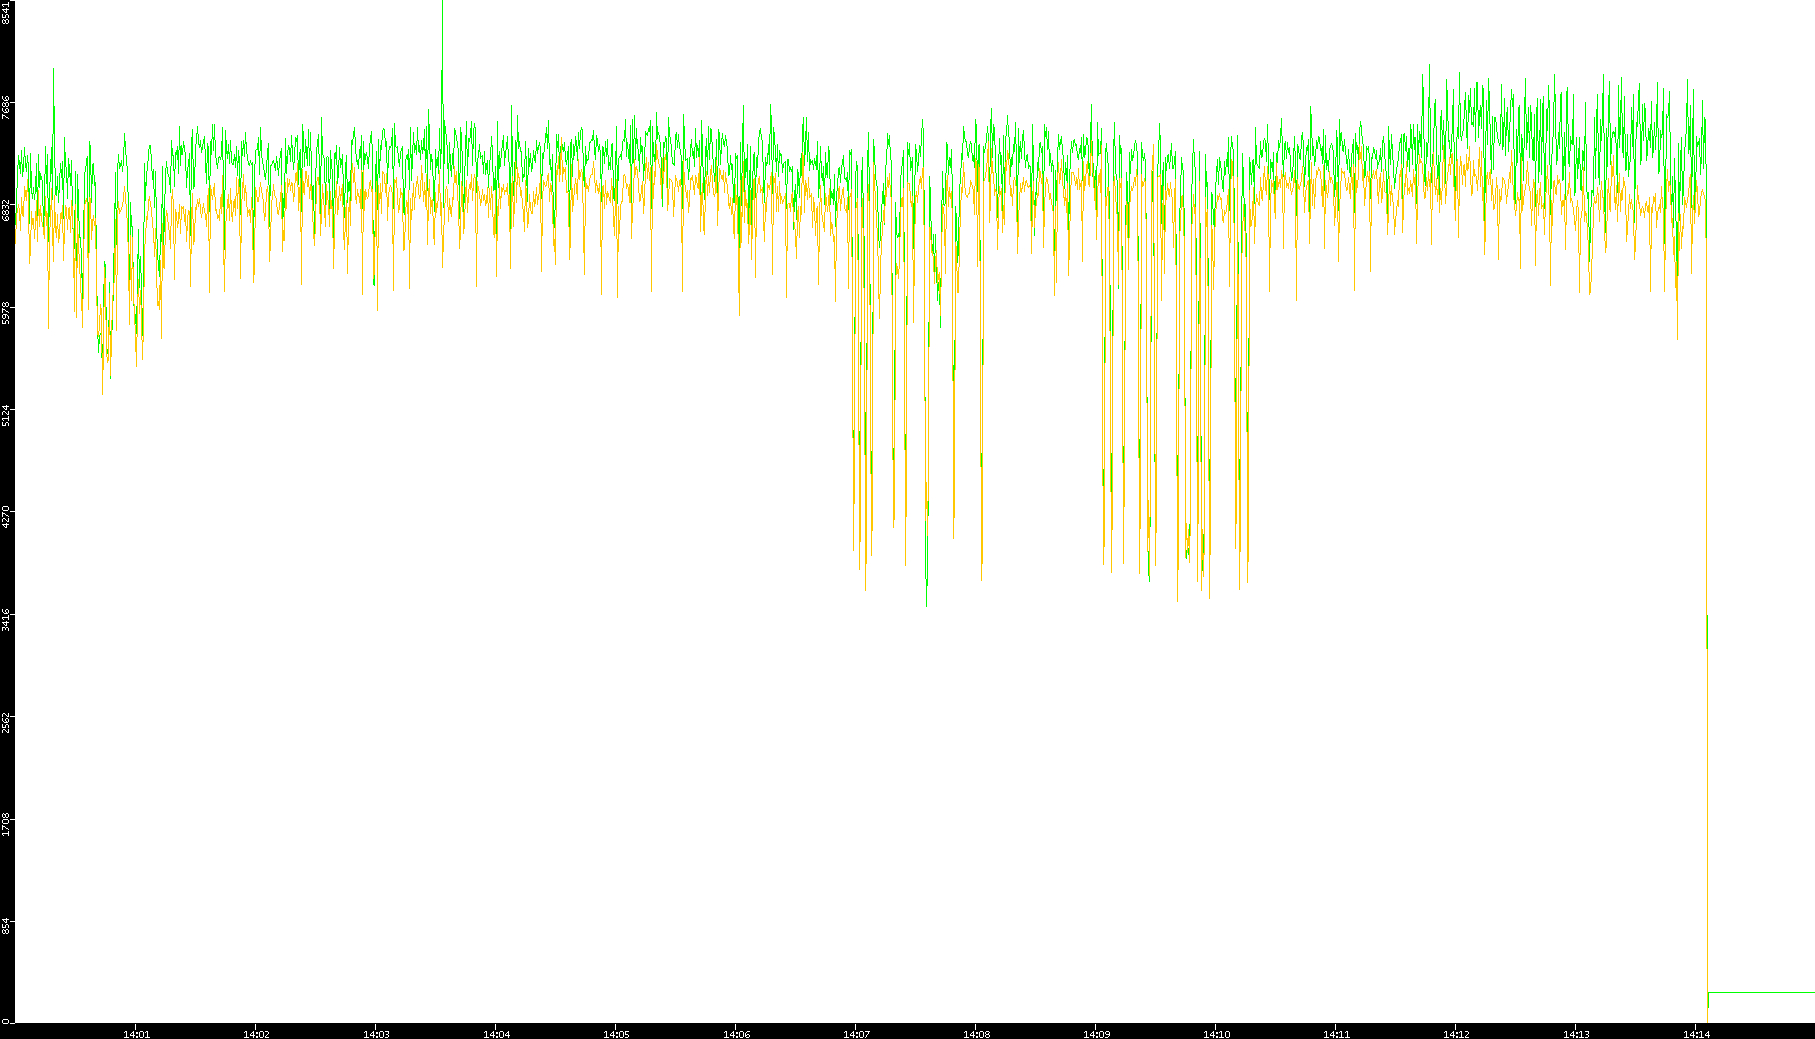
Task: Select the 6832 value axis label
Action: tap(6, 210)
